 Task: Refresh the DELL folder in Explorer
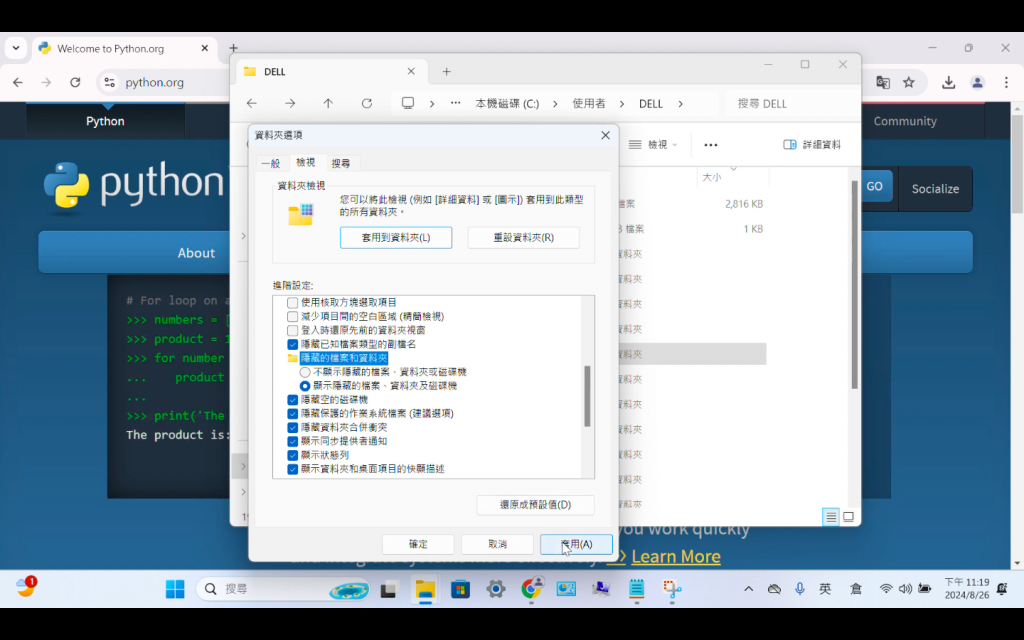coord(367,103)
